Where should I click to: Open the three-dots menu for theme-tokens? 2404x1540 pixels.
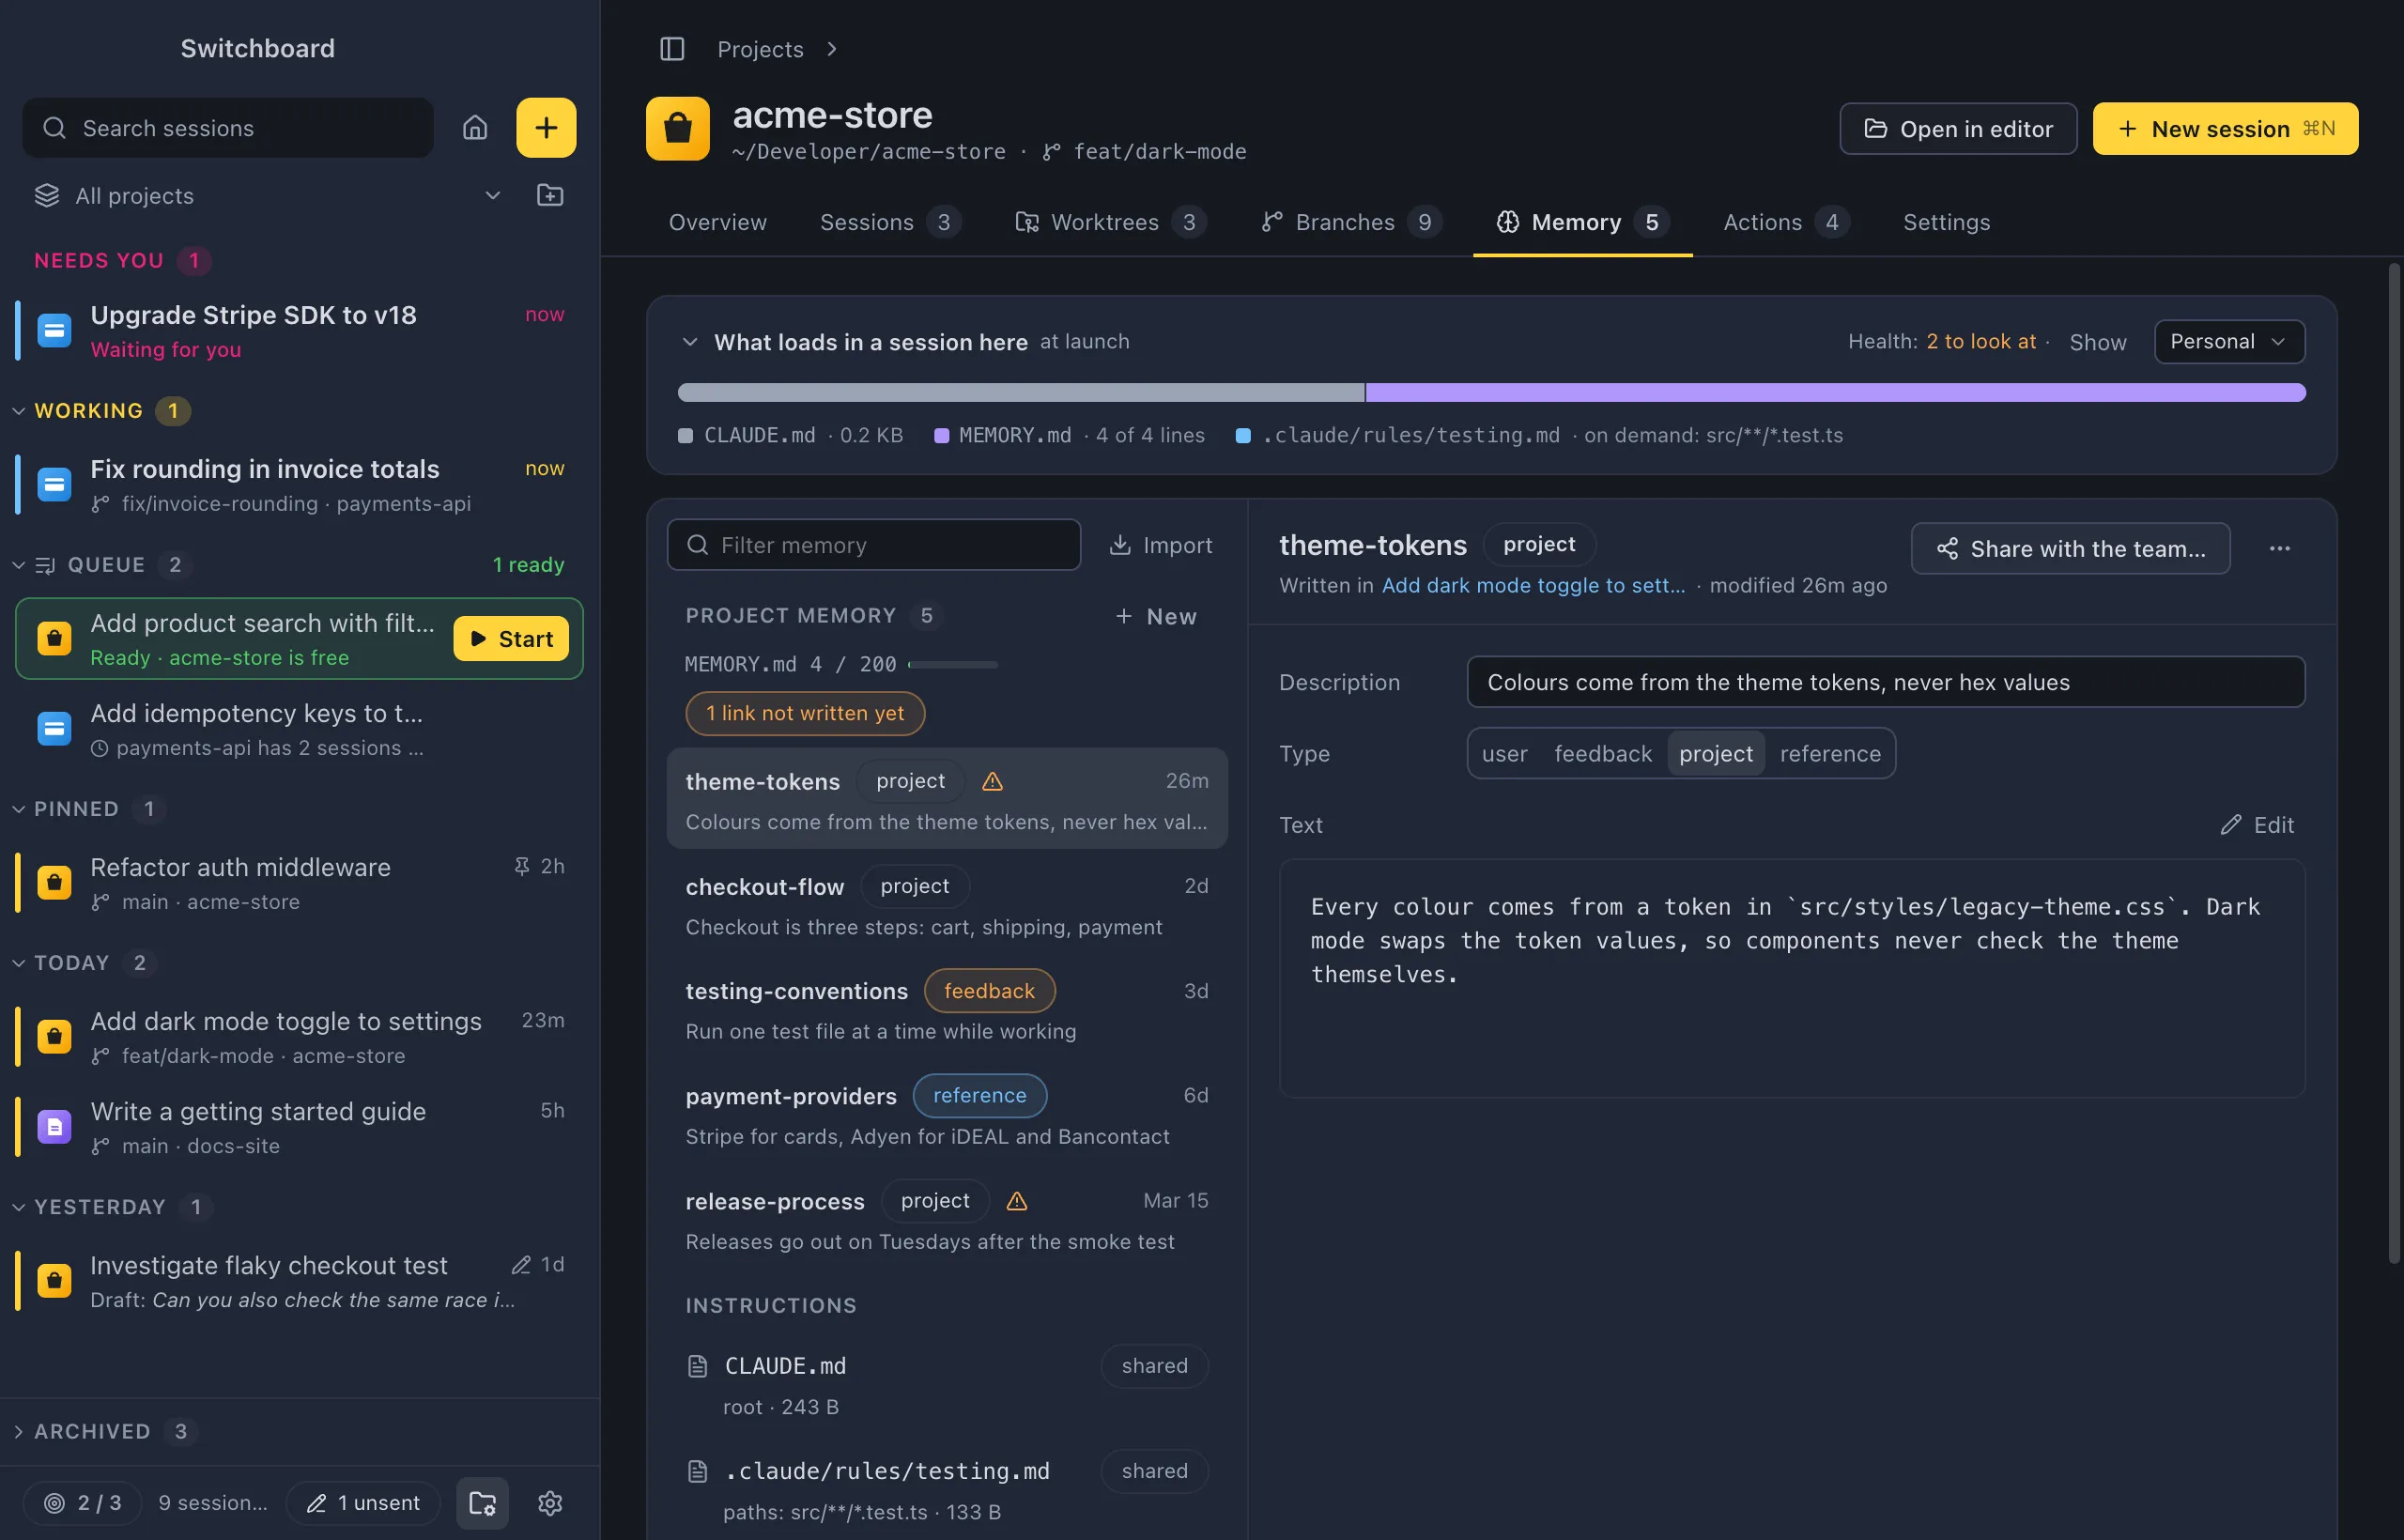coord(2280,548)
